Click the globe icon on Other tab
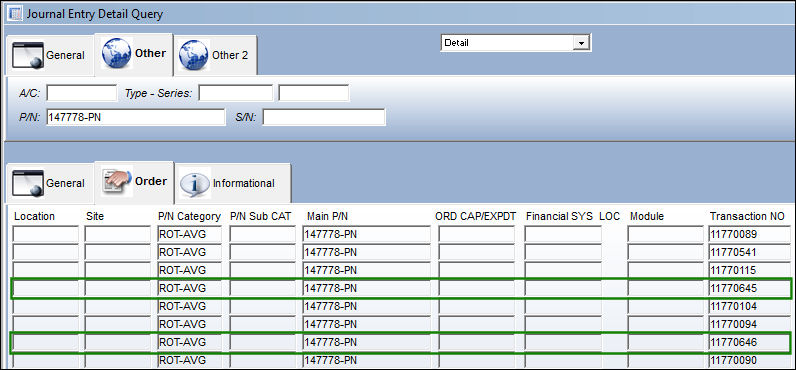The image size is (796, 370). pos(116,53)
